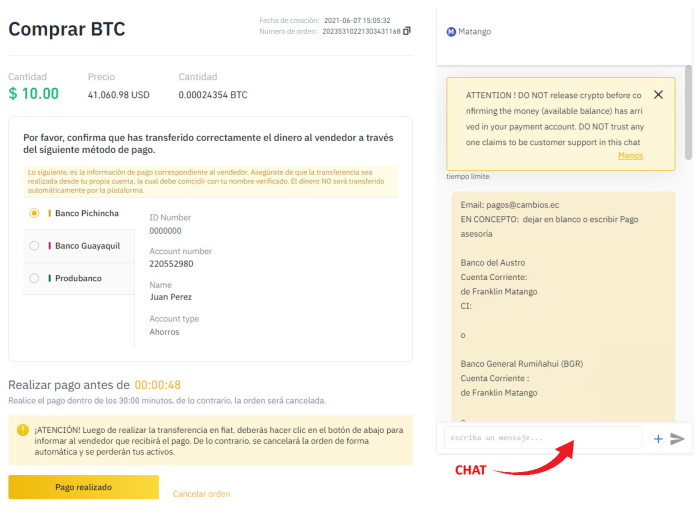
Task: Click the order number 20235310221303431168
Action: (x=362, y=31)
